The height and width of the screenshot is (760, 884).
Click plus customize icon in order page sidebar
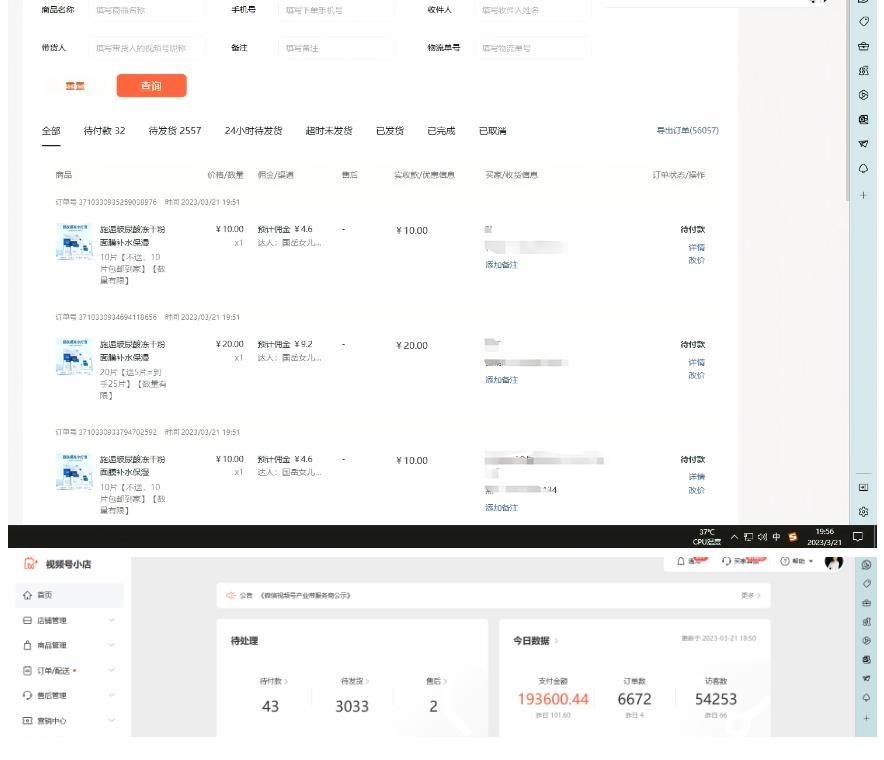click(x=863, y=195)
